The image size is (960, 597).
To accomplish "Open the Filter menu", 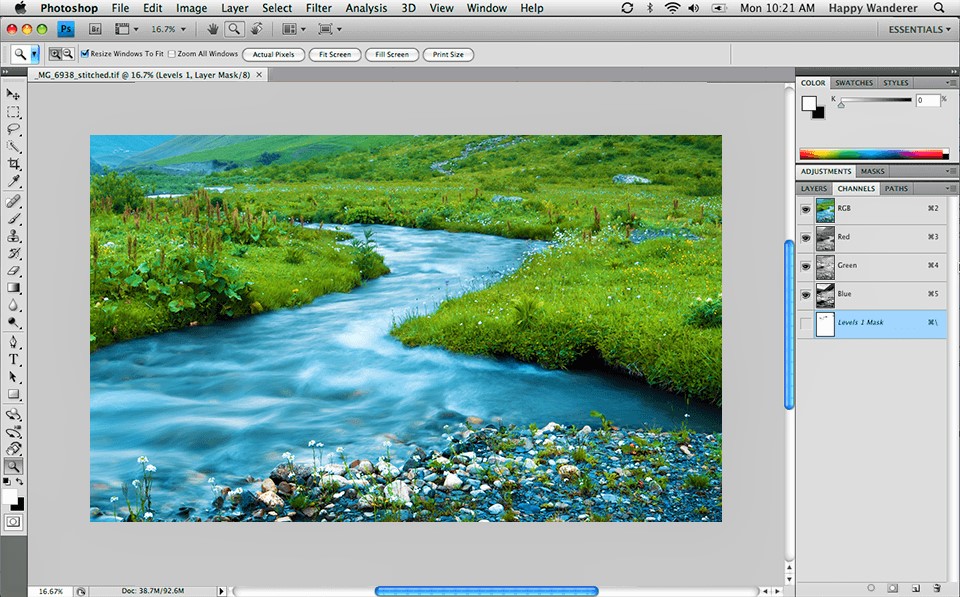I will [x=318, y=8].
